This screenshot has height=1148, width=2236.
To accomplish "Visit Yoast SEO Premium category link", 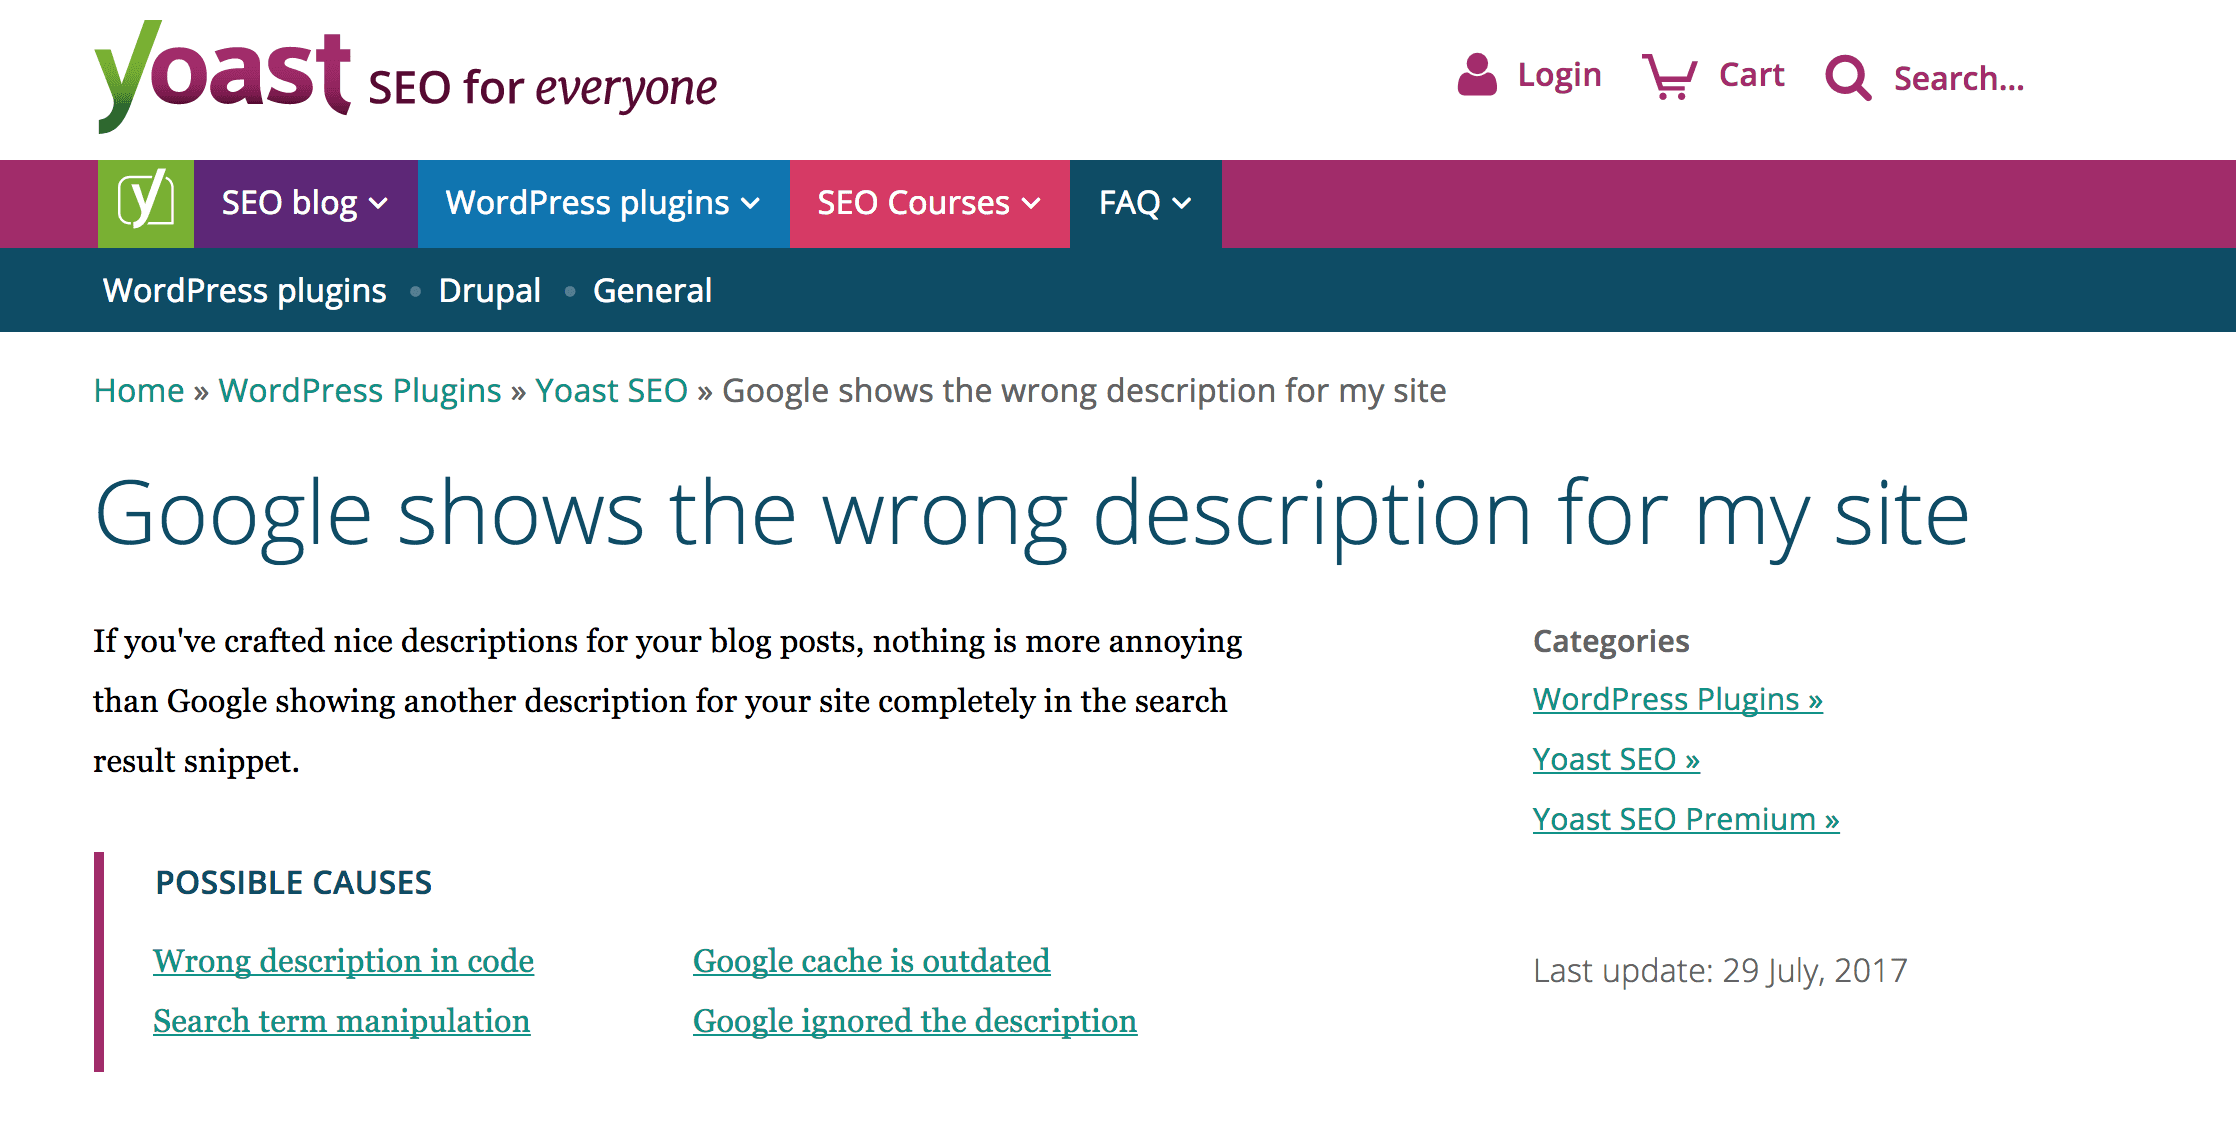I will coord(1685,819).
